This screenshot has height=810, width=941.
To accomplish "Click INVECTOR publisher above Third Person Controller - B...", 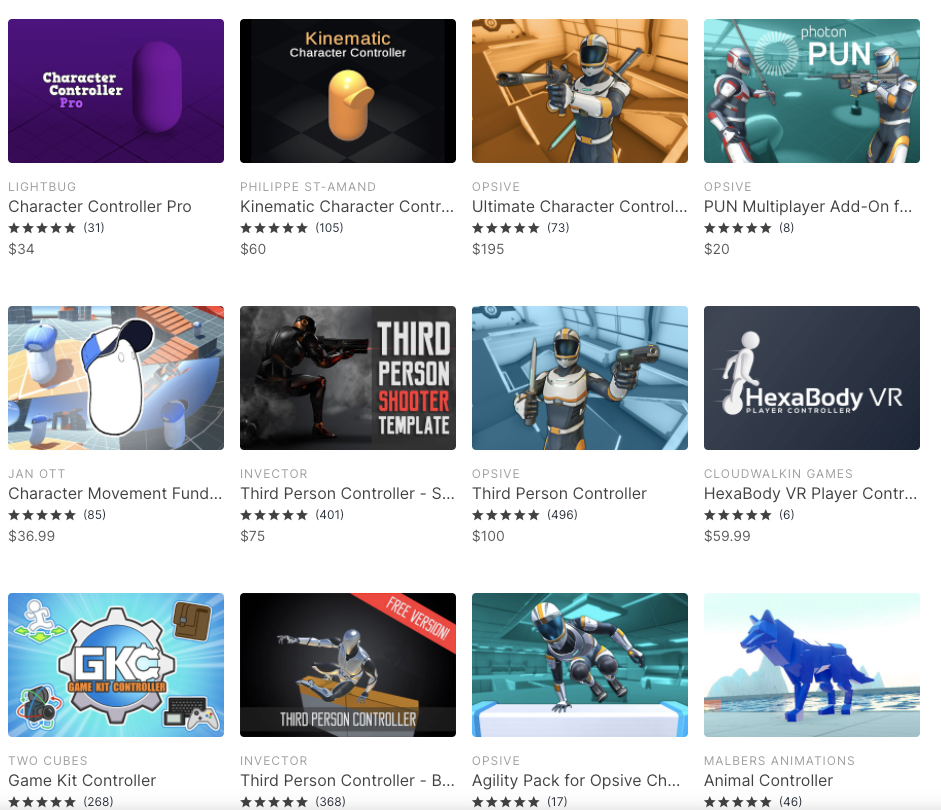I will (274, 760).
